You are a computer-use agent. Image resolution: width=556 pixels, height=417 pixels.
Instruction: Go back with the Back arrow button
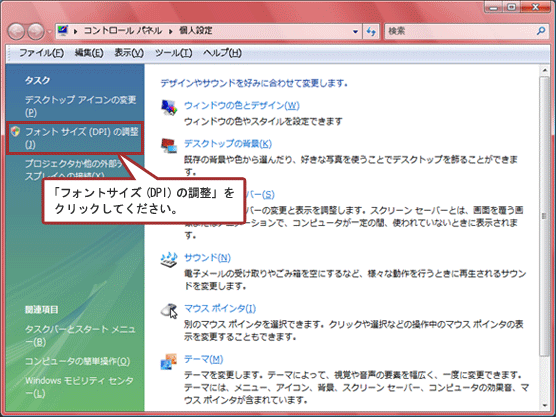[x=16, y=32]
